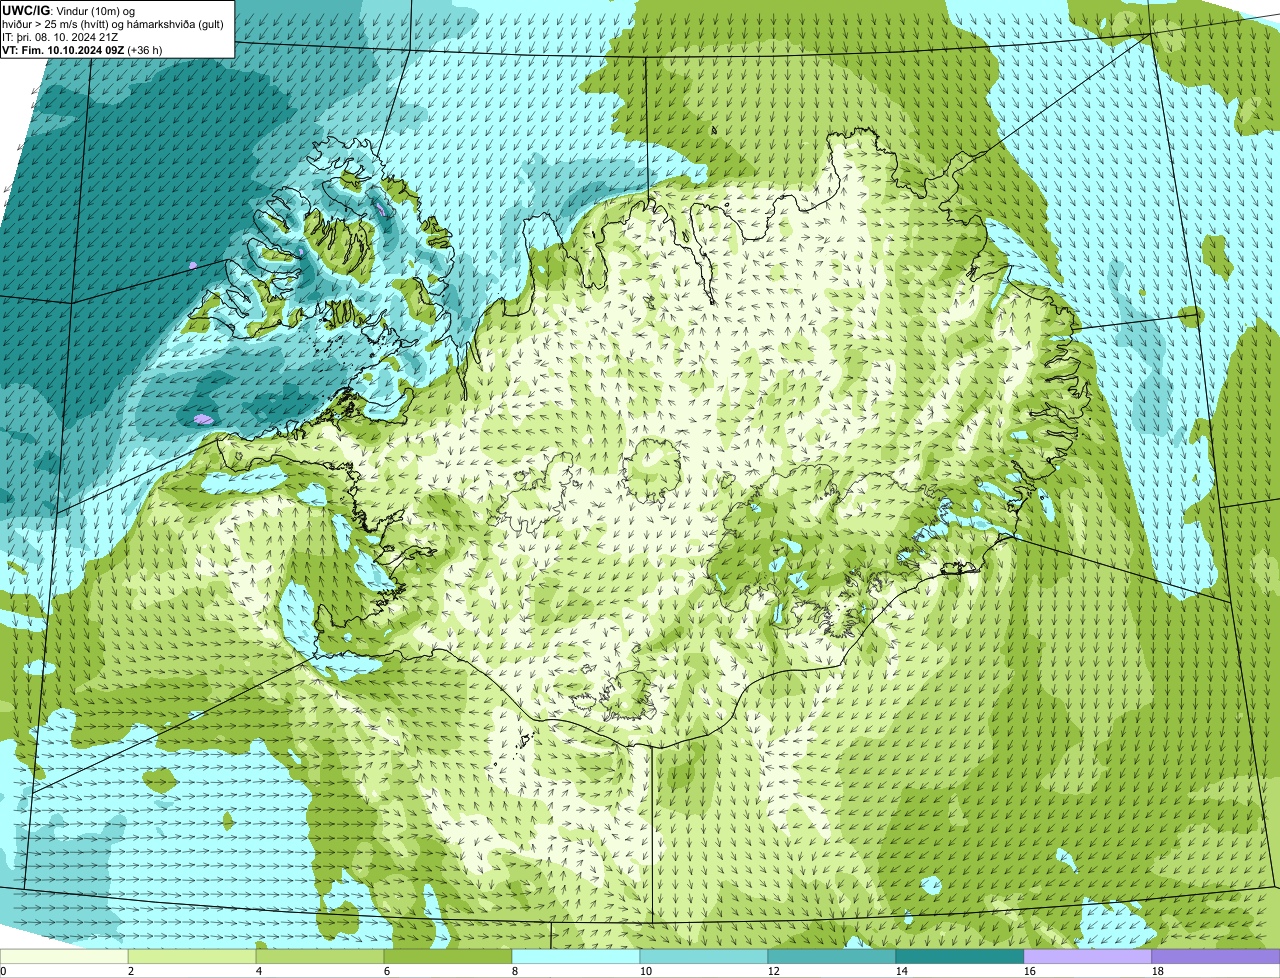Choose the 14–16 m/s dark teal legend swatch
This screenshot has width=1280, height=978.
click(x=960, y=957)
